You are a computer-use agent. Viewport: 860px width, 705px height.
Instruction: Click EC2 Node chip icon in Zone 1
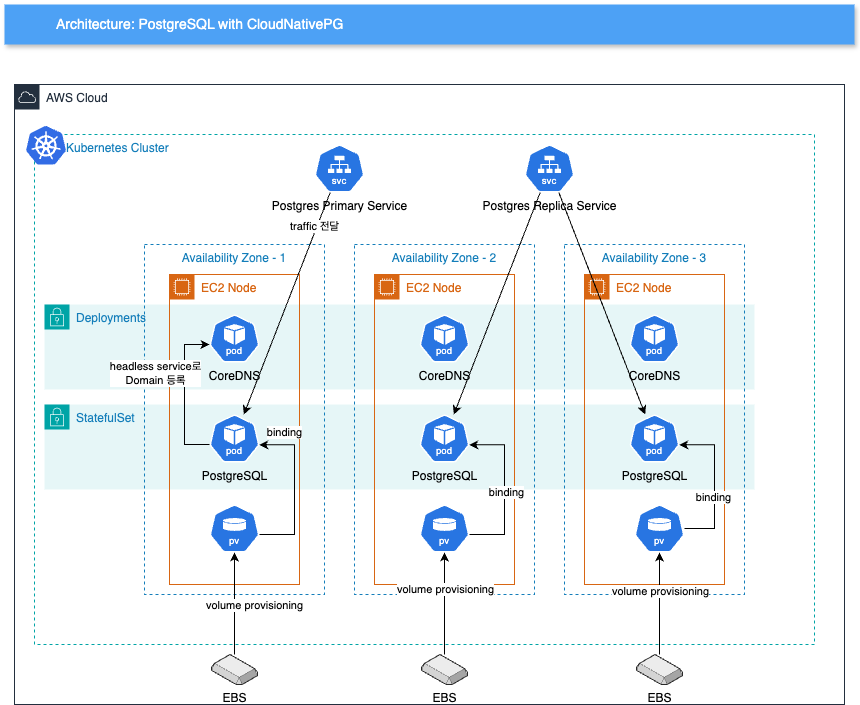182,287
